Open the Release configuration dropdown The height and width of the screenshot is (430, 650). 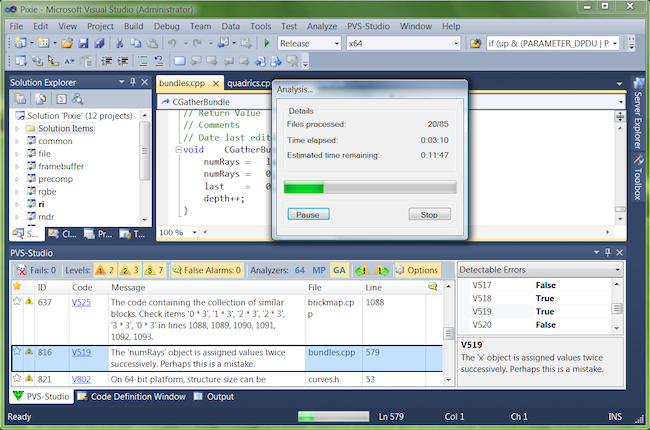(x=337, y=43)
